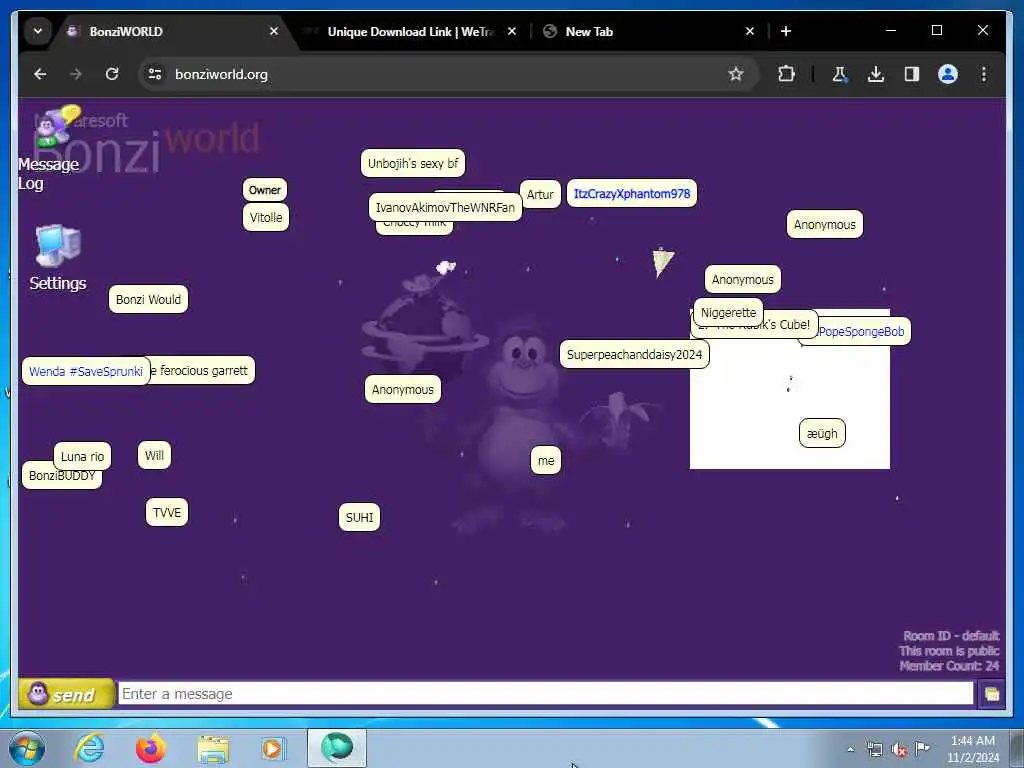Viewport: 1024px width, 768px height.
Task: Click the browser forward arrow
Action: tap(76, 74)
